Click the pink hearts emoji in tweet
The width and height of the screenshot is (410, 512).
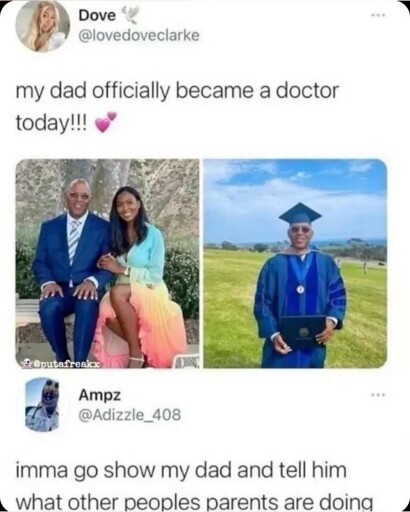pyautogui.click(x=106, y=122)
